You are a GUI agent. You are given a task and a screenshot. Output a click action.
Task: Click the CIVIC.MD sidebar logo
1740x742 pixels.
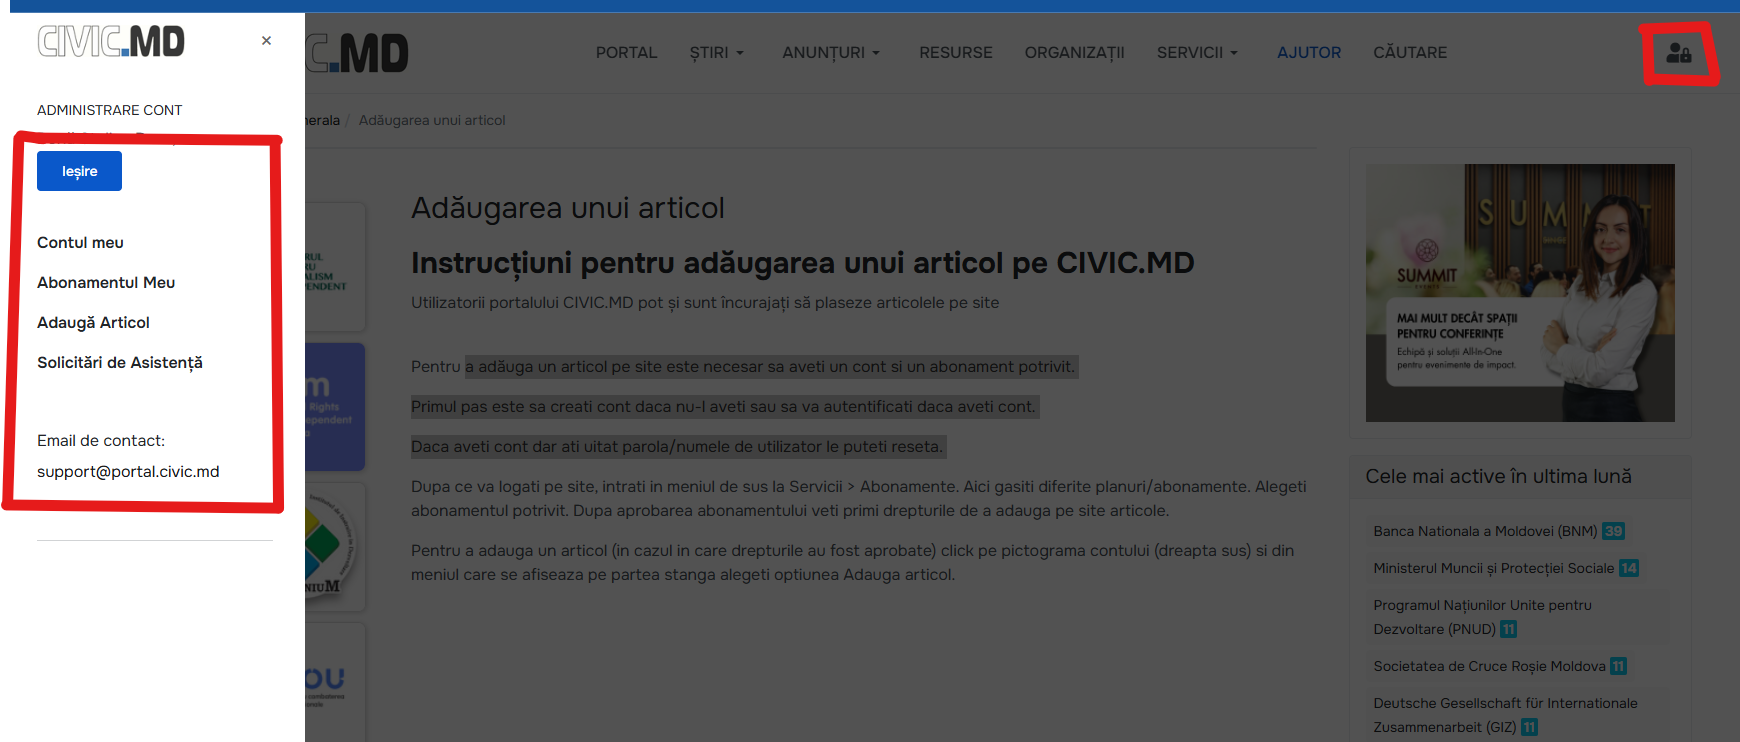[x=111, y=41]
